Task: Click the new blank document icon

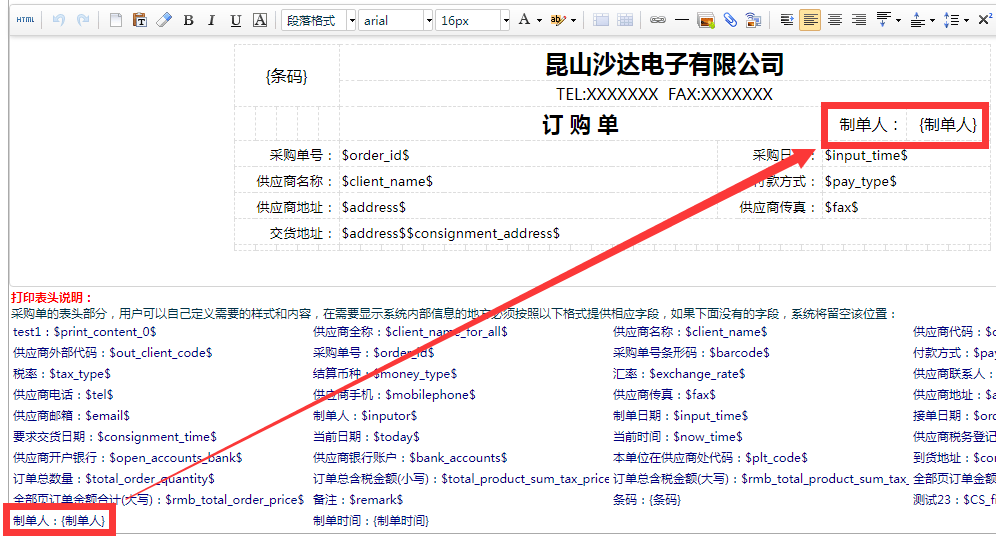Action: coord(116,20)
